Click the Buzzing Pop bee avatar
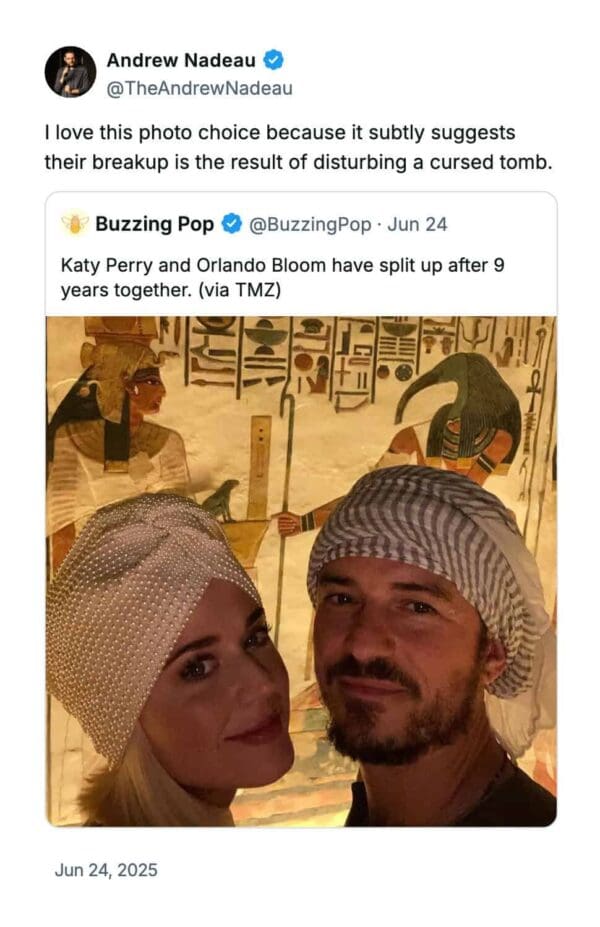The width and height of the screenshot is (600, 927). [x=74, y=224]
